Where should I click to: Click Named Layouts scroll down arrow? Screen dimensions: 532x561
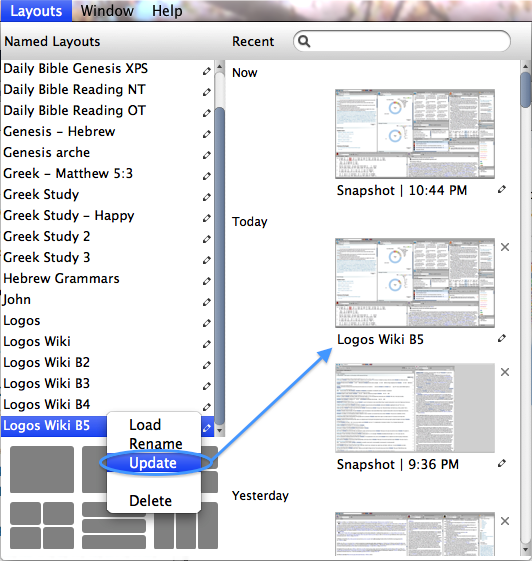[220, 431]
